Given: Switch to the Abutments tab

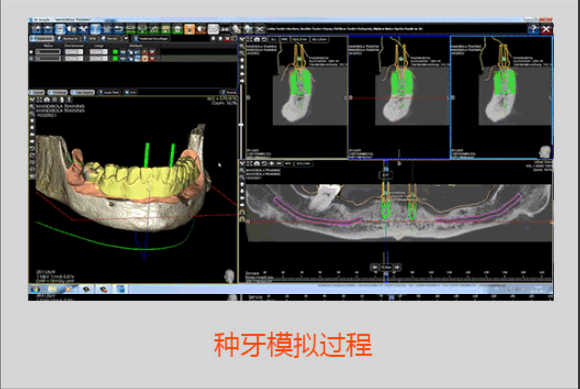Looking at the screenshot, I should (68, 38).
